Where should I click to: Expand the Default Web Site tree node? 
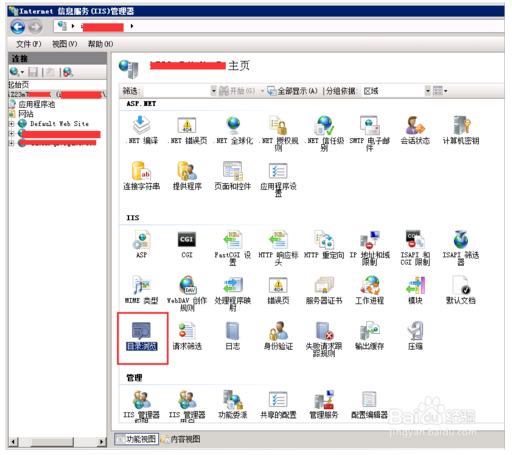pos(11,124)
